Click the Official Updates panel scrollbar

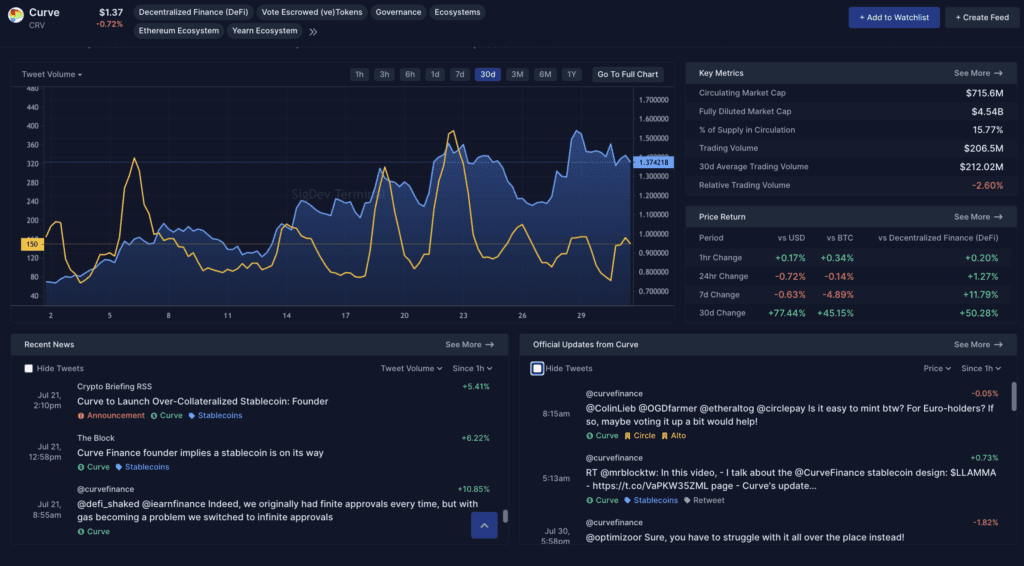tap(1013, 397)
